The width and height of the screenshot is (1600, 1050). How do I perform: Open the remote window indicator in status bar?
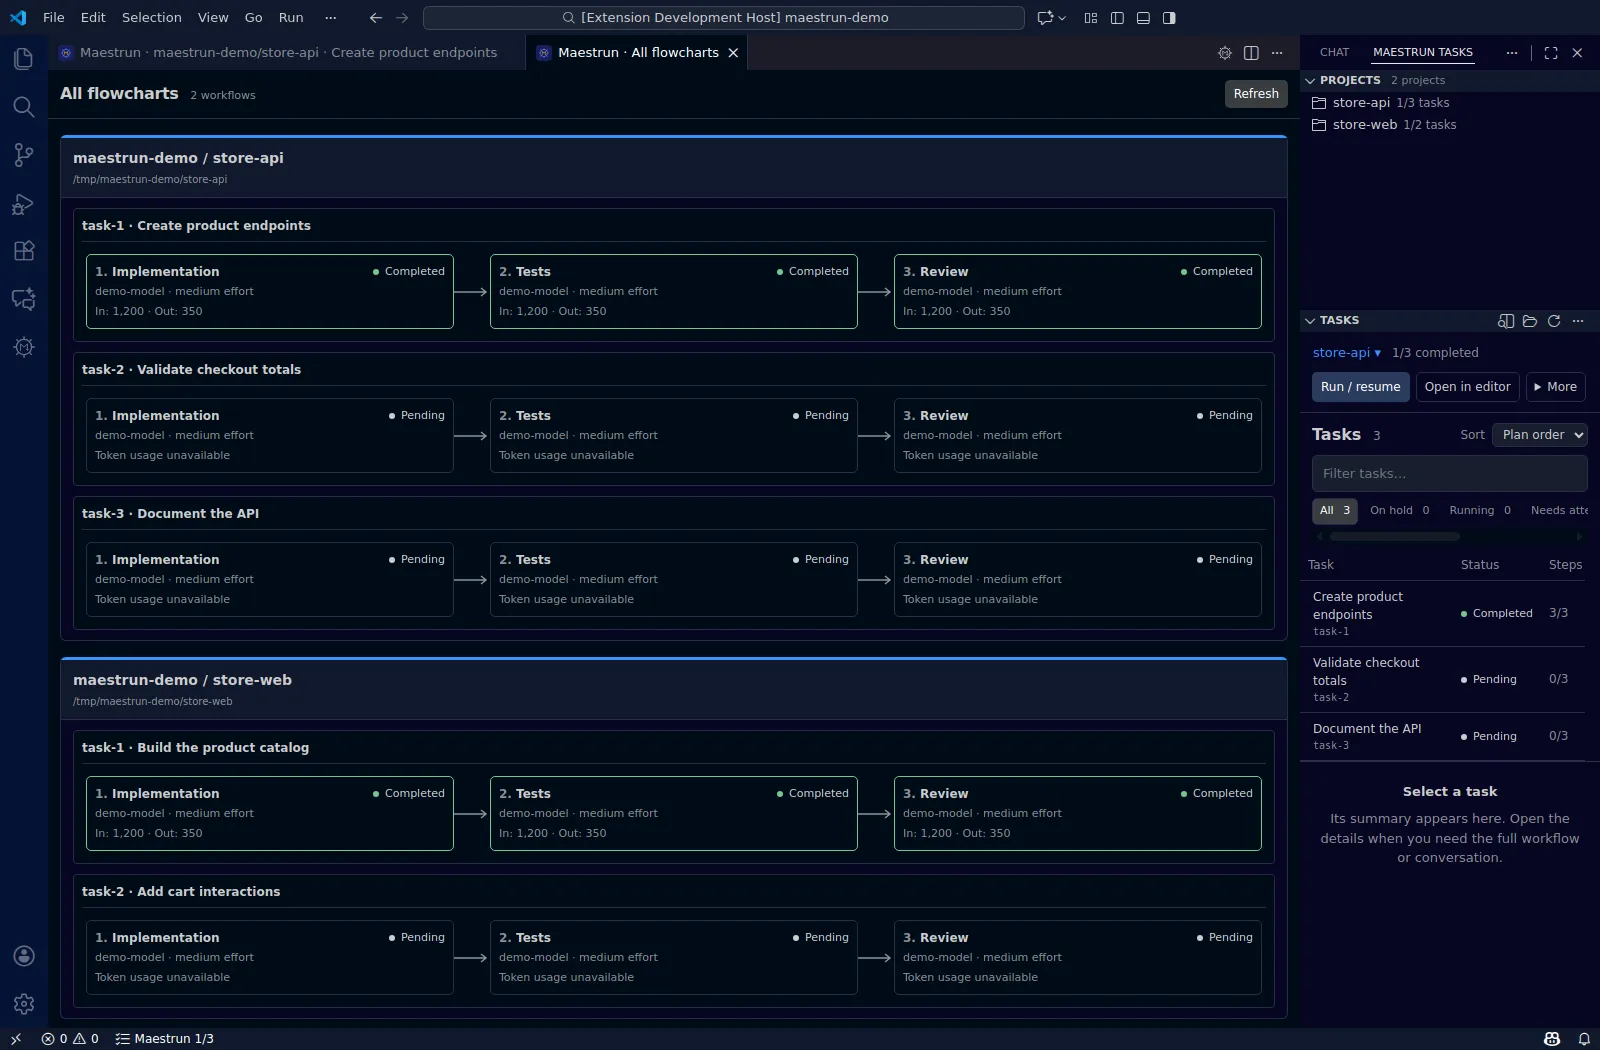point(16,1039)
